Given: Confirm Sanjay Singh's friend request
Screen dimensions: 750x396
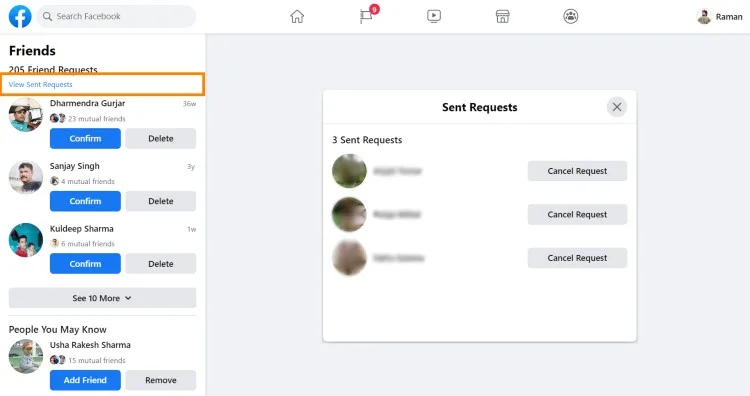Looking at the screenshot, I should (85, 201).
